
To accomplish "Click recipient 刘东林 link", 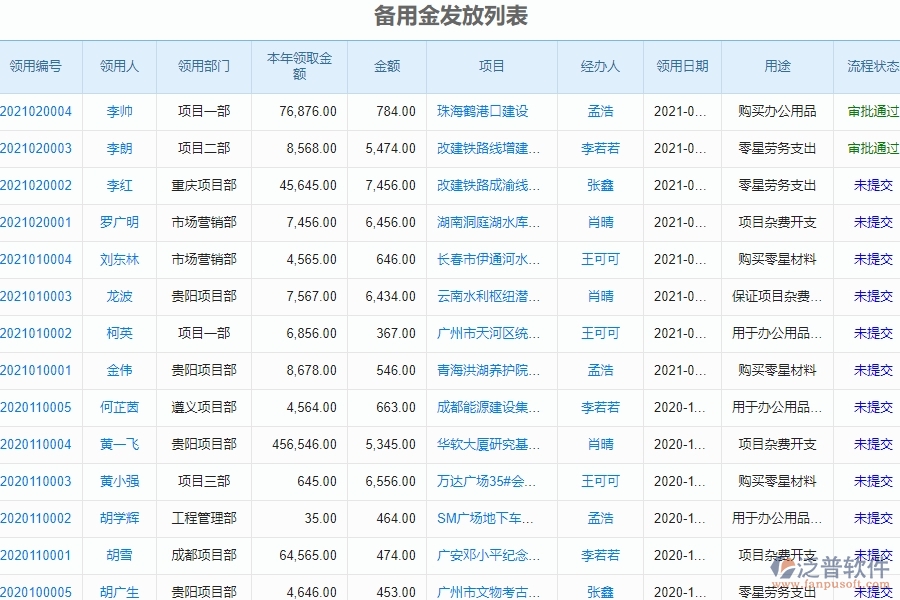I will pos(119,259).
